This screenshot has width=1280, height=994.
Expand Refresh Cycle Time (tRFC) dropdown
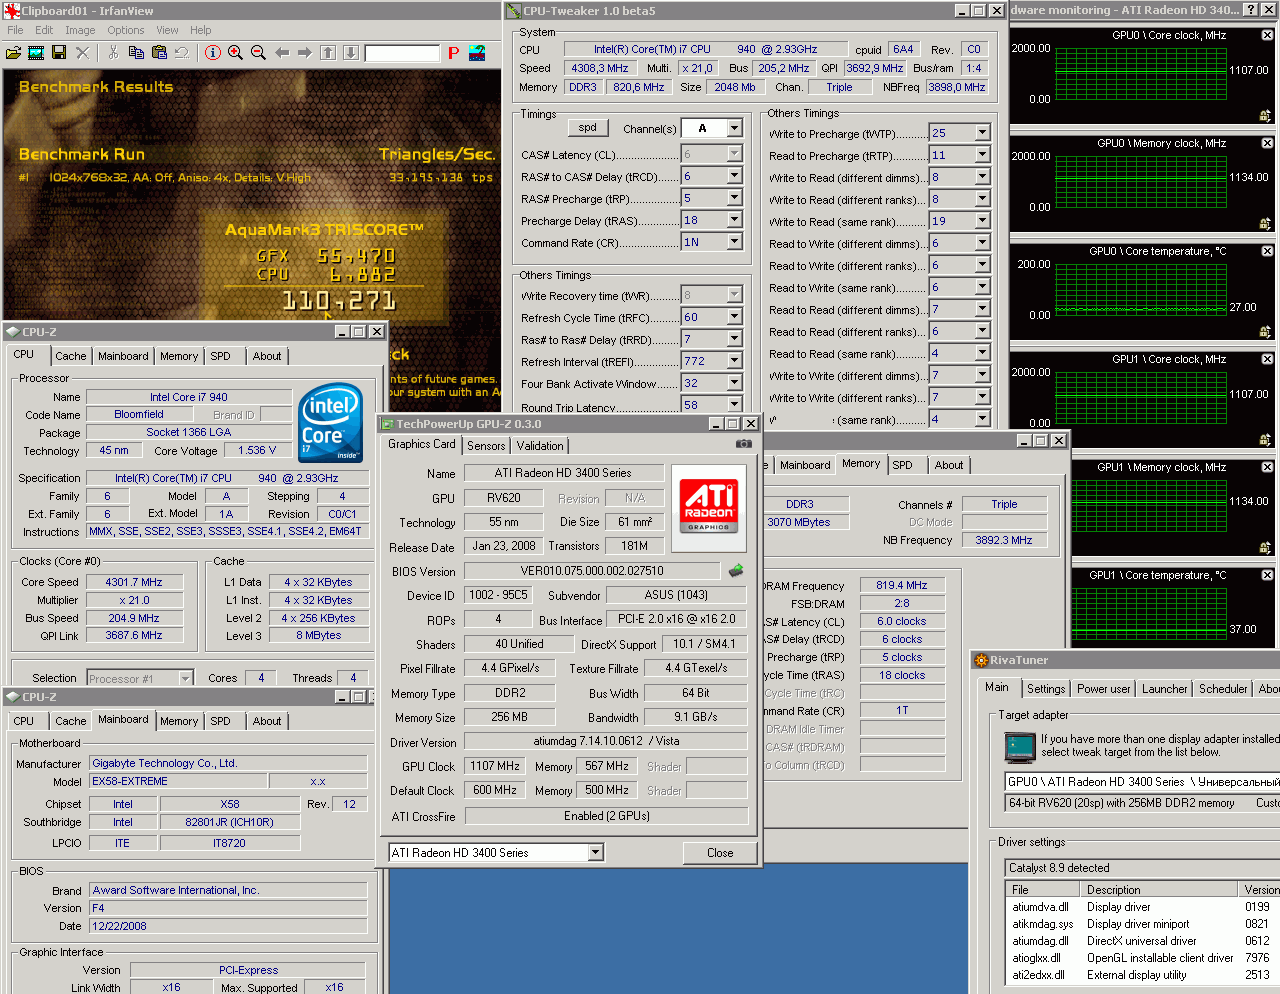tap(735, 317)
